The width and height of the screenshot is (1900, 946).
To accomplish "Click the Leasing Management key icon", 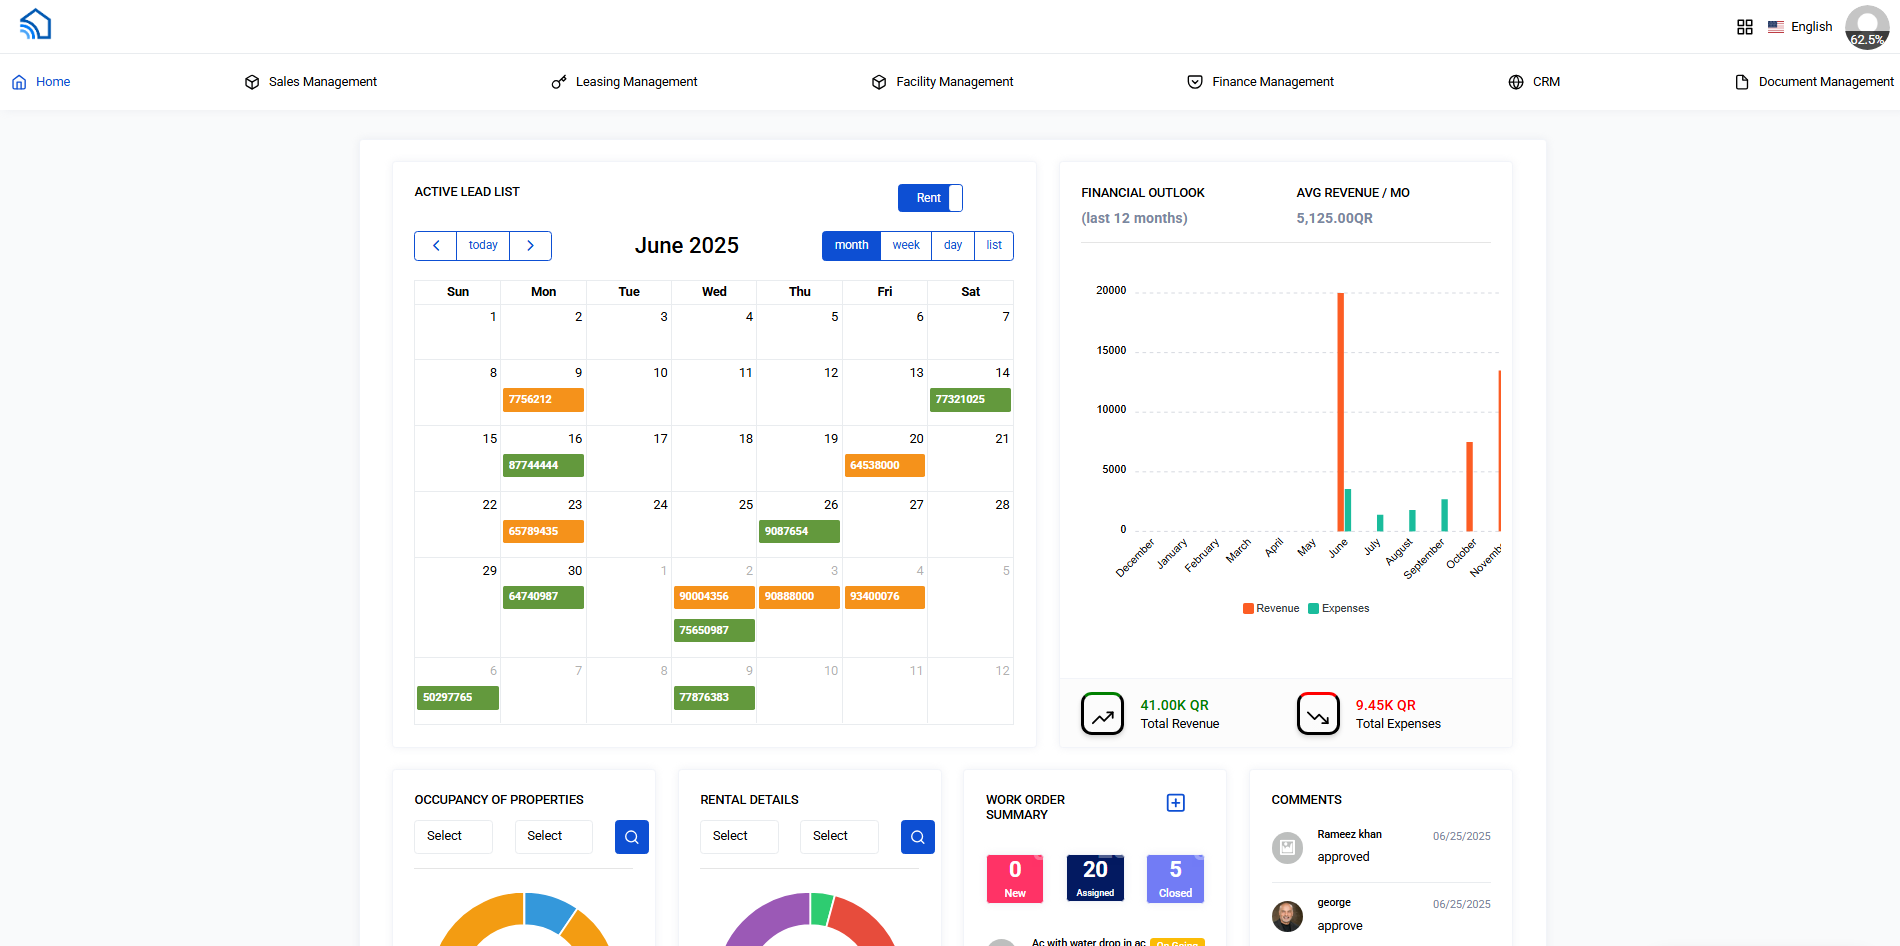I will pos(559,82).
